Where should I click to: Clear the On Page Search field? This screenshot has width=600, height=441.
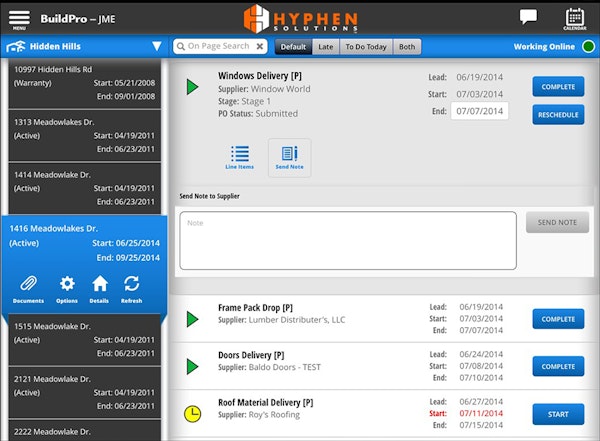260,46
